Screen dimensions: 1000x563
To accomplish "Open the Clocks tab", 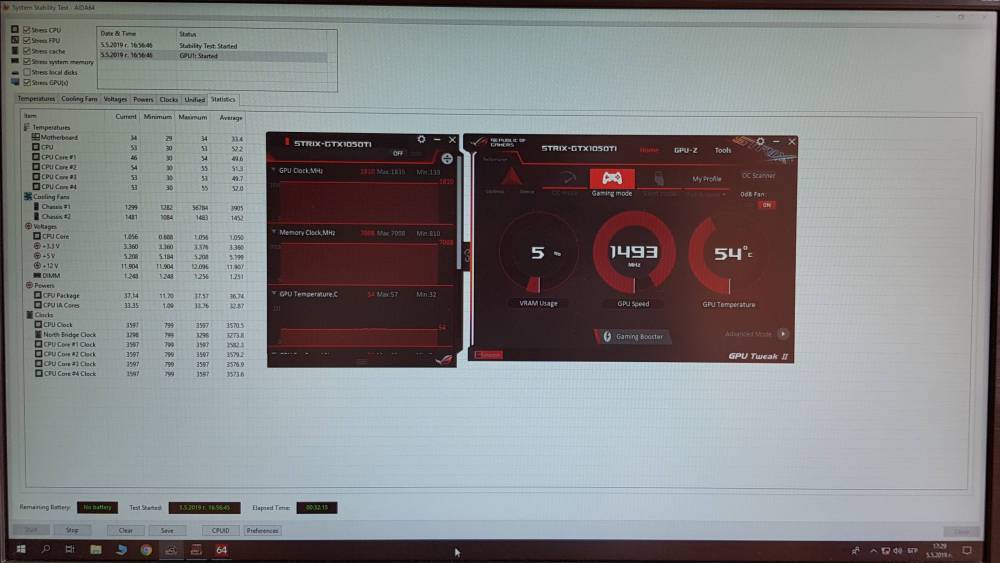I will pyautogui.click(x=168, y=99).
